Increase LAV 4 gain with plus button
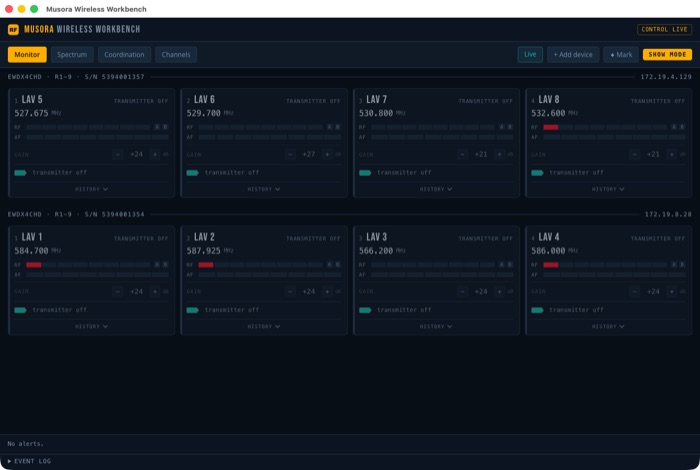Image resolution: width=700 pixels, height=470 pixels. pos(672,291)
